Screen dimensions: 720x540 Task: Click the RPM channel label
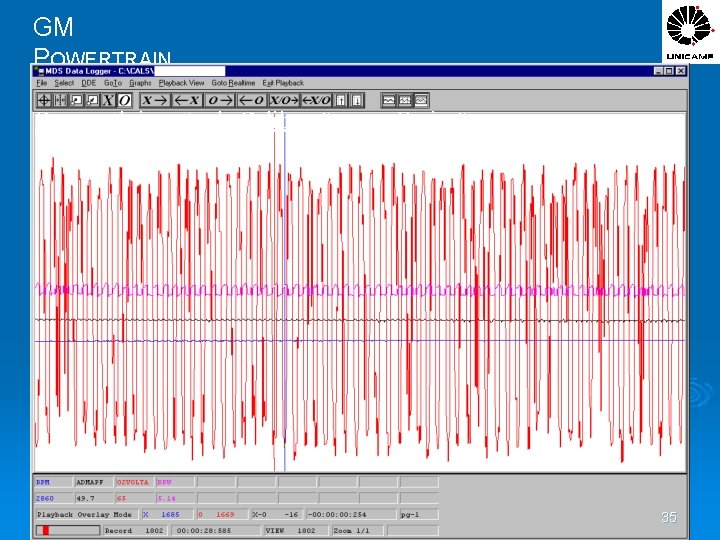pos(54,482)
